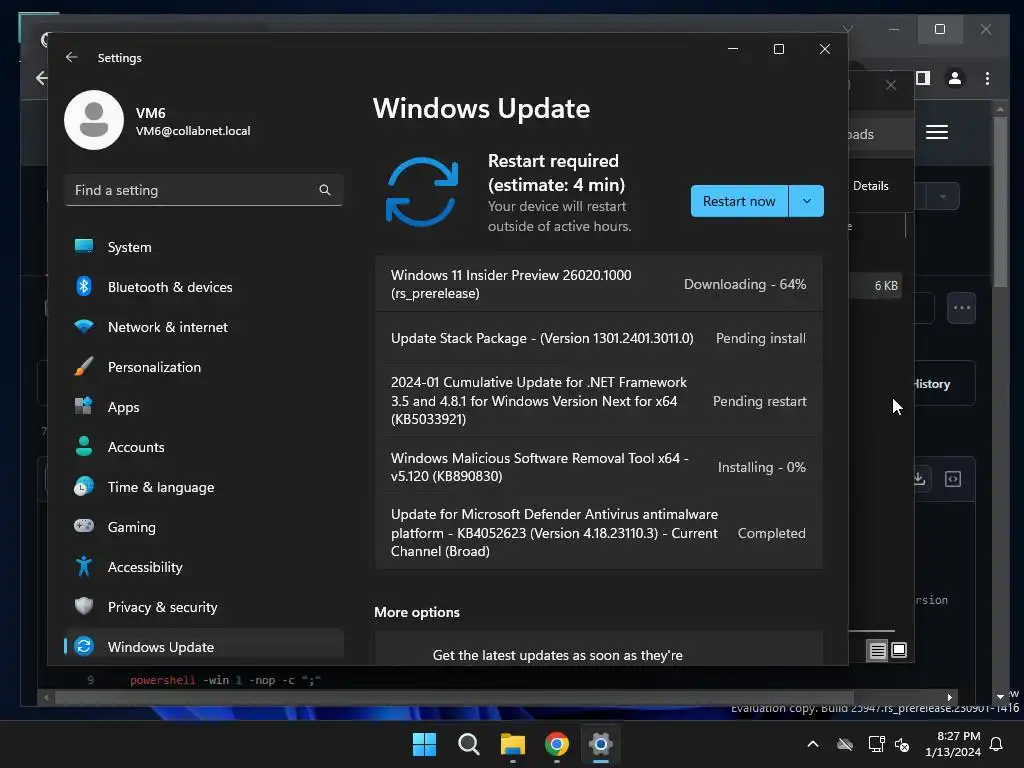
Task: Click the Find a setting search field
Action: click(204, 190)
